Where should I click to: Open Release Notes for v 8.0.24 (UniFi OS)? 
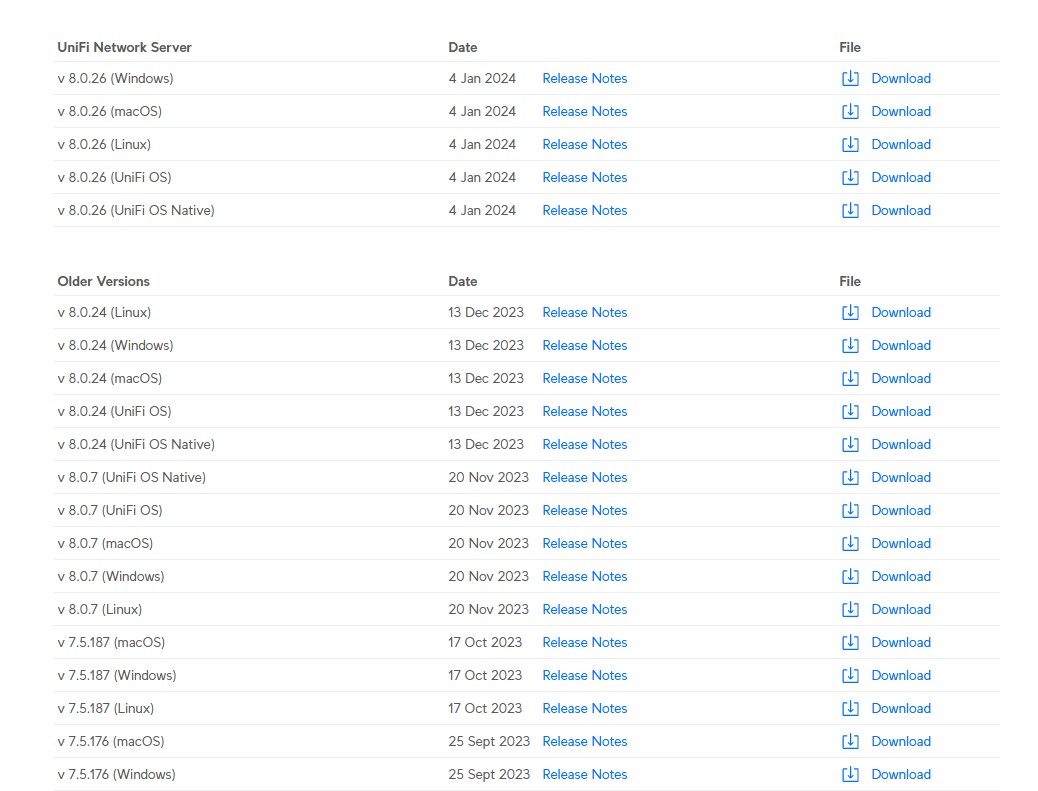585,412
